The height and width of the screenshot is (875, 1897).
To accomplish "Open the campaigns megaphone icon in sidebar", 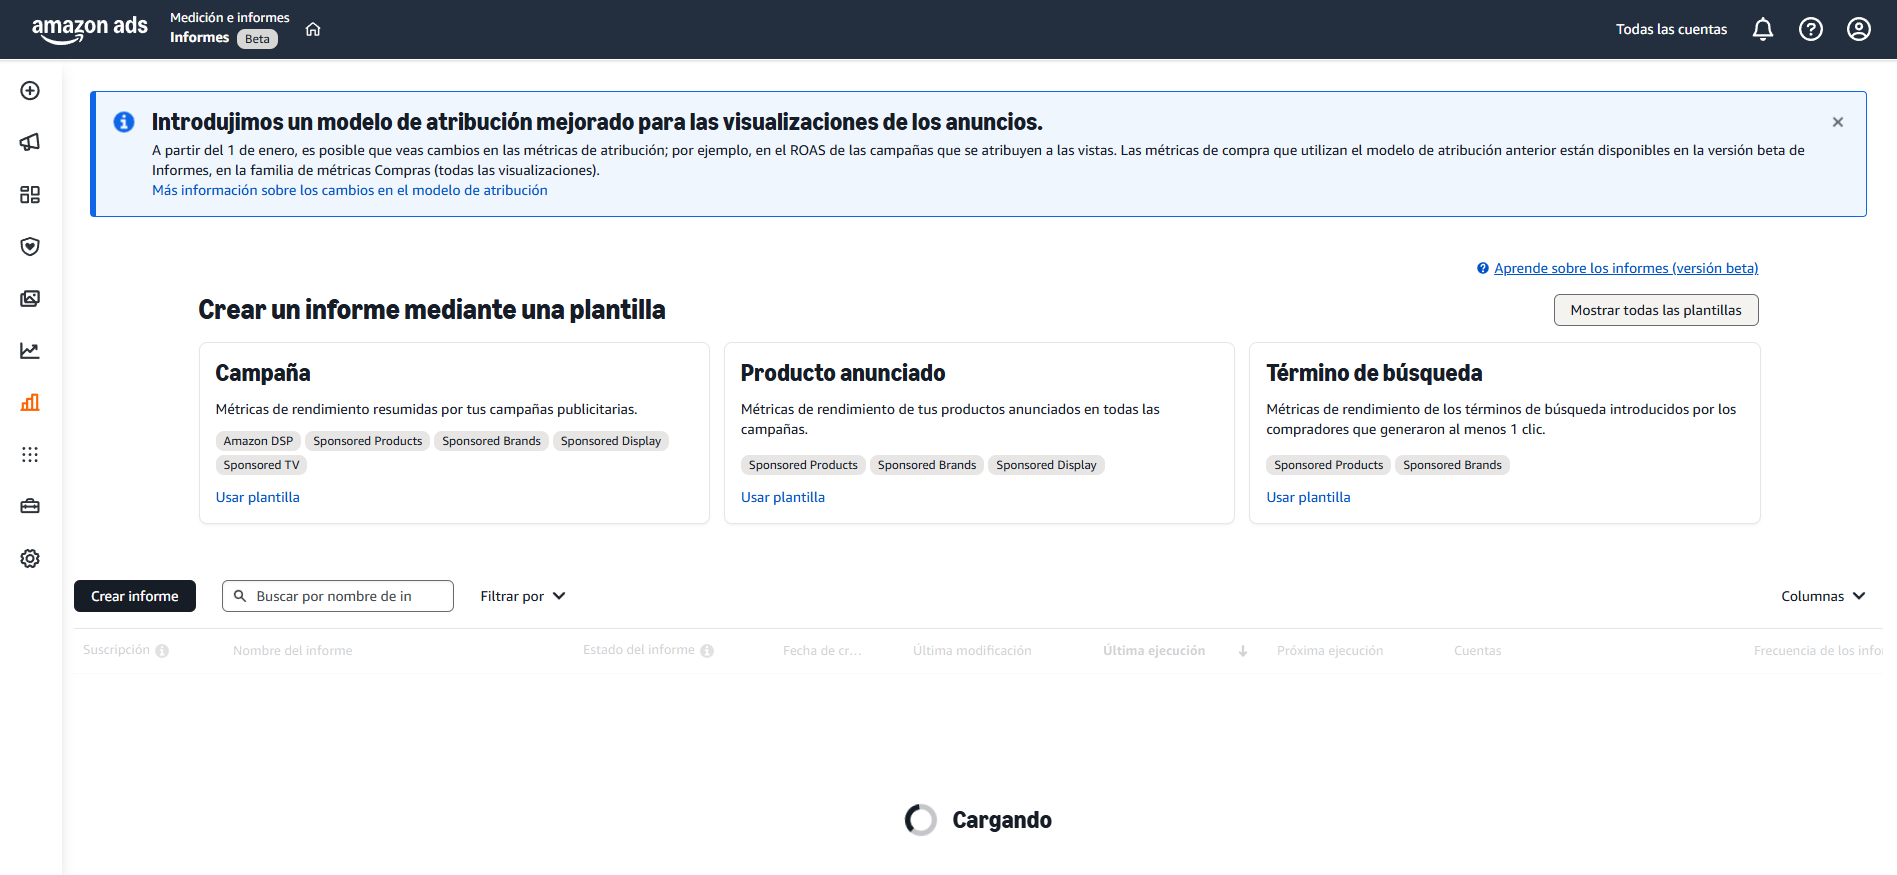I will (x=30, y=143).
